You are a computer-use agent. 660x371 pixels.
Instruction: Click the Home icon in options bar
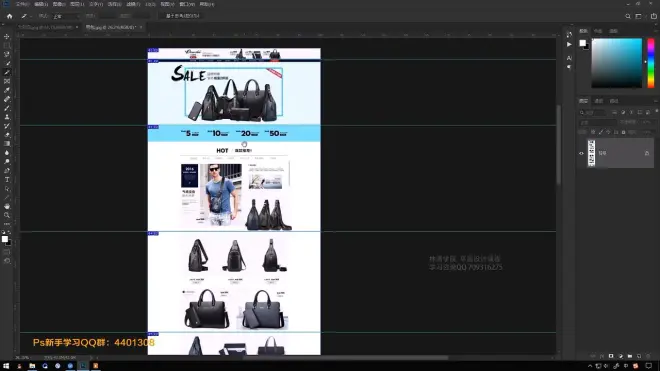[x=9, y=16]
